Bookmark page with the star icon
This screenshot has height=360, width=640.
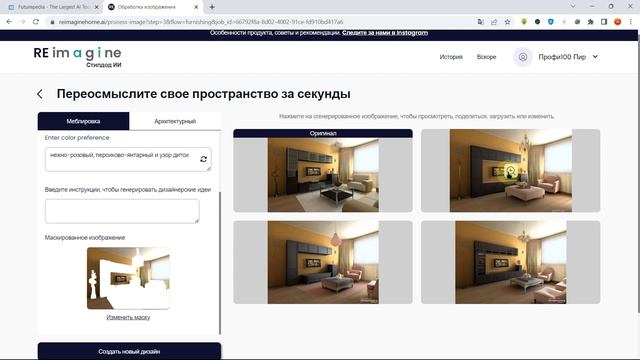coord(507,22)
